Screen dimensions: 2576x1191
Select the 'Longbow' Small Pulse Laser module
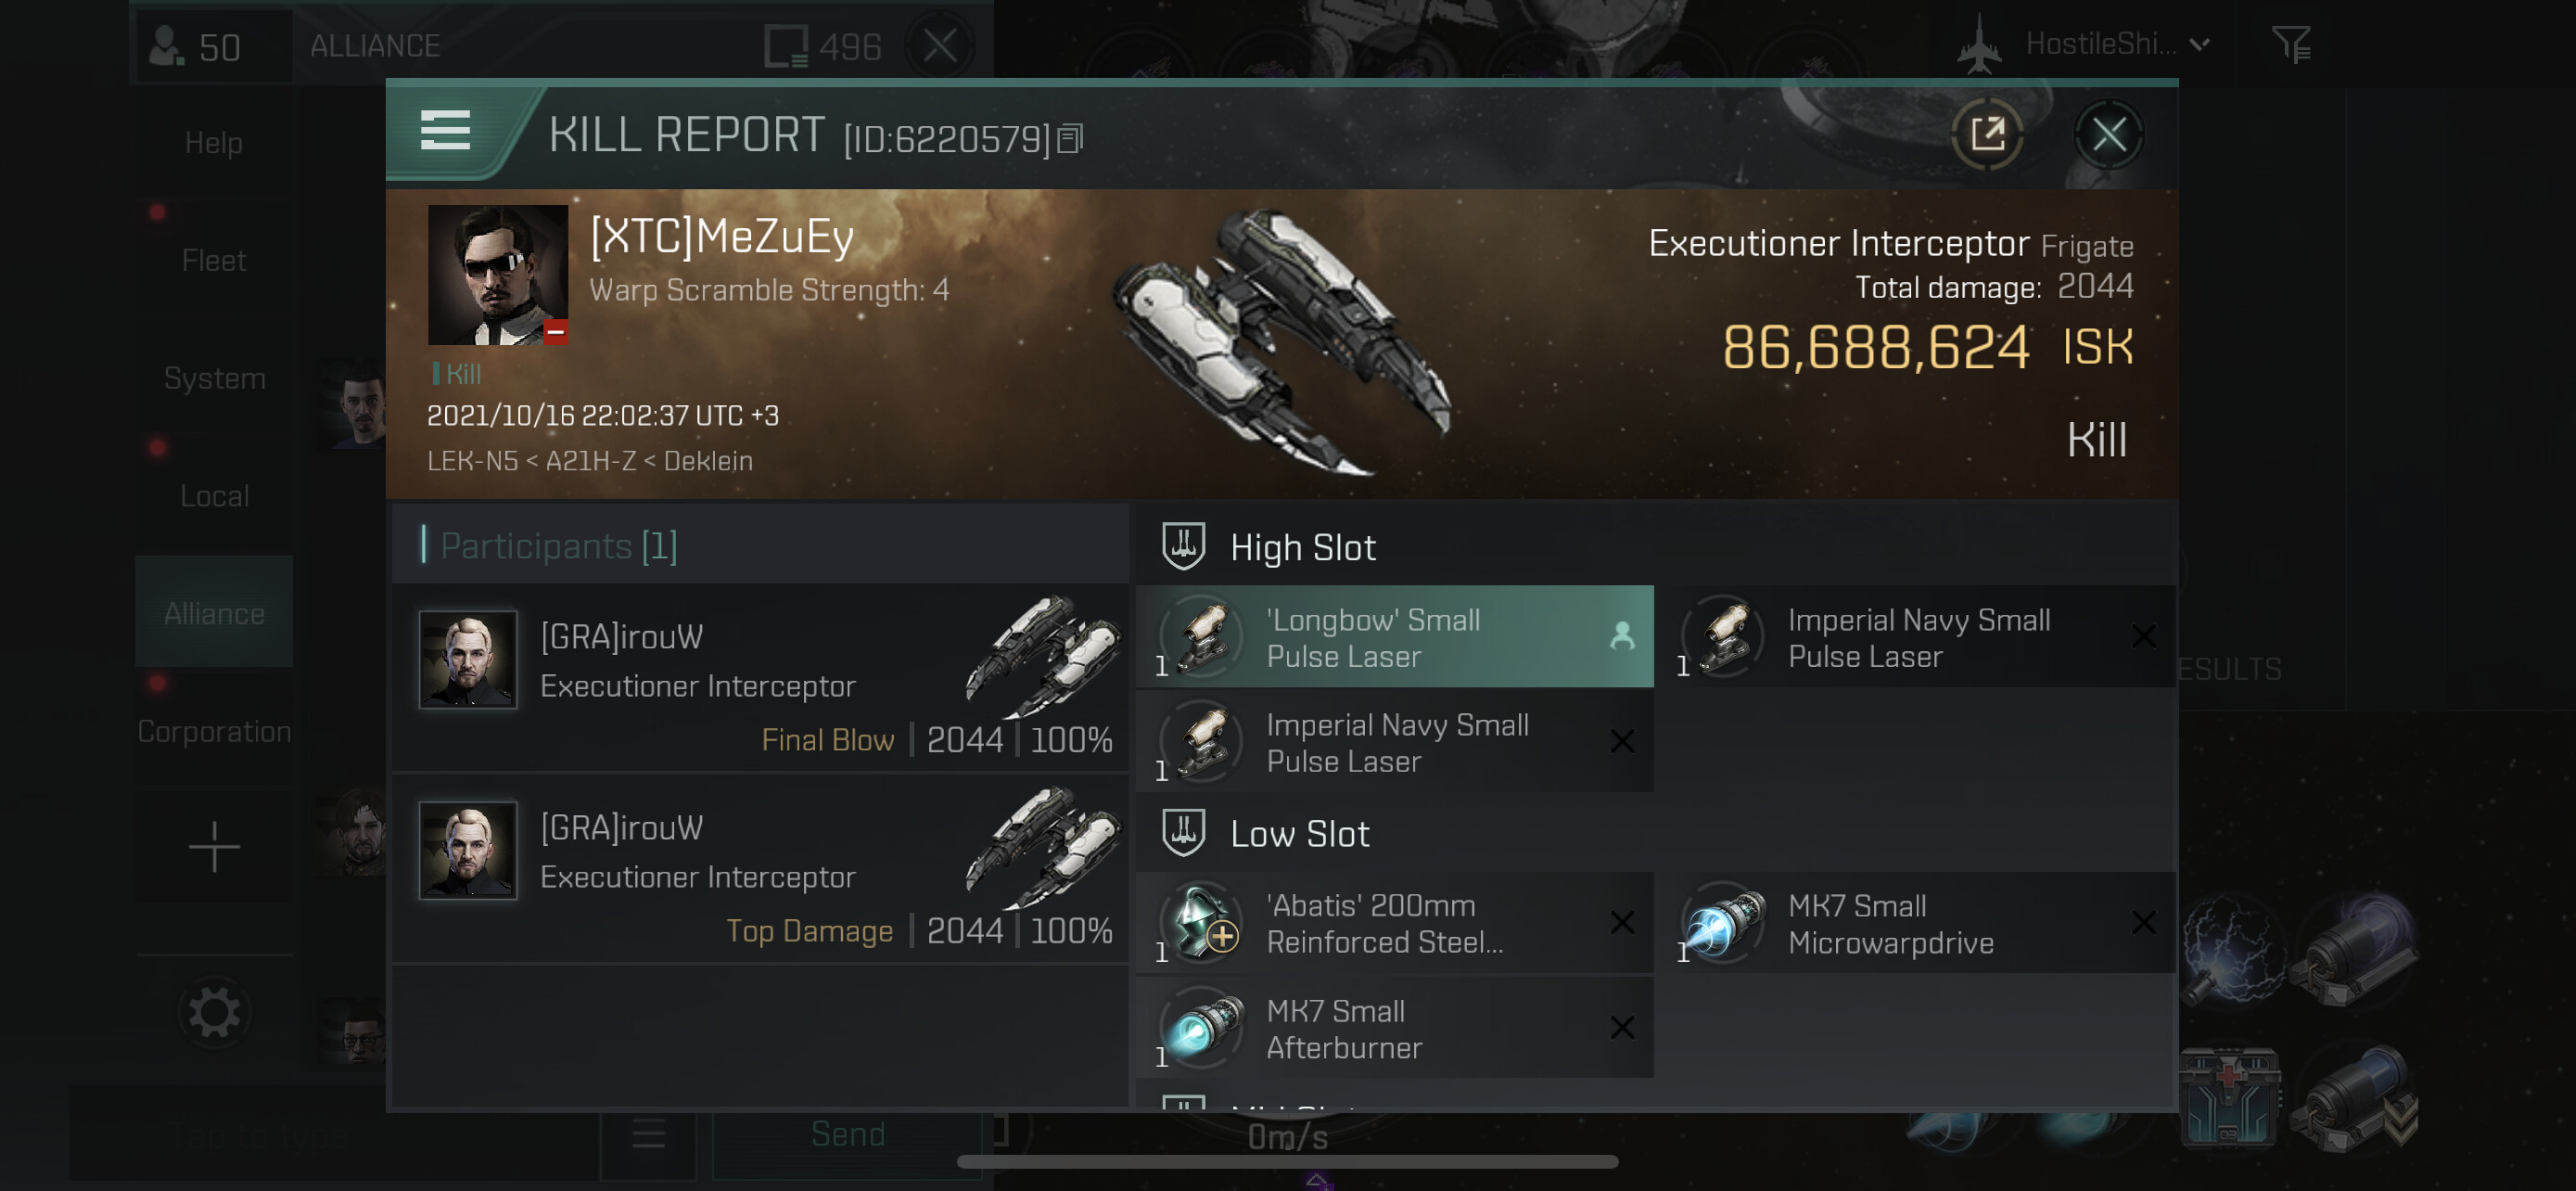point(1394,637)
